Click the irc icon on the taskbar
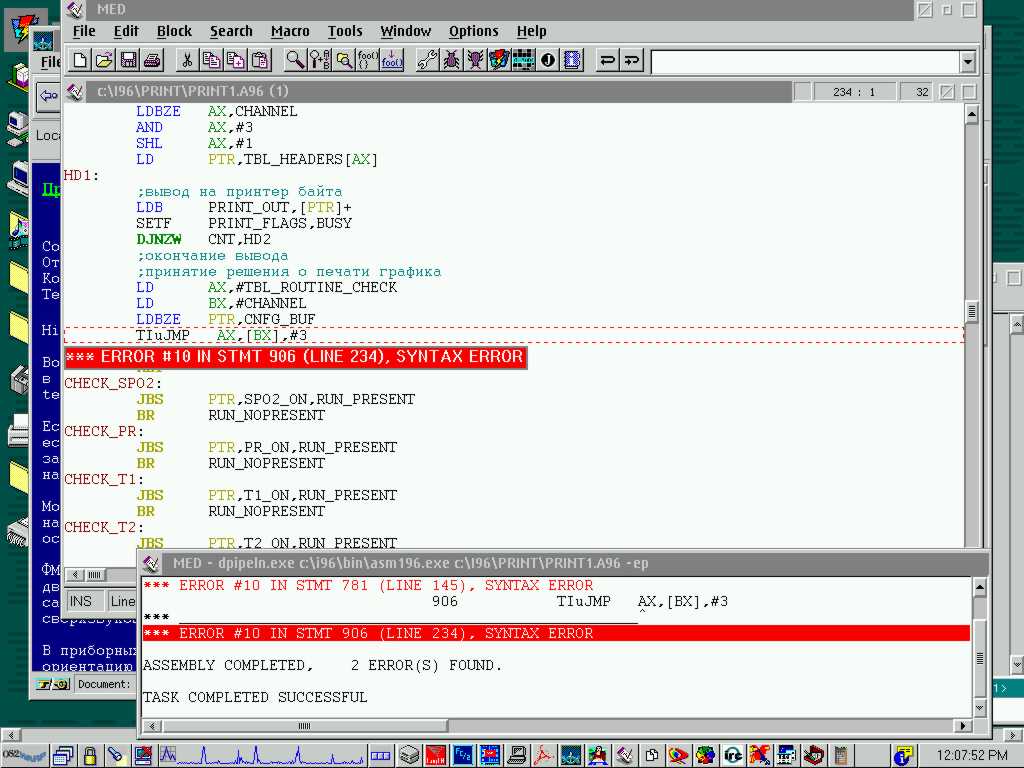Viewport: 1024px width, 768px height. click(732, 756)
